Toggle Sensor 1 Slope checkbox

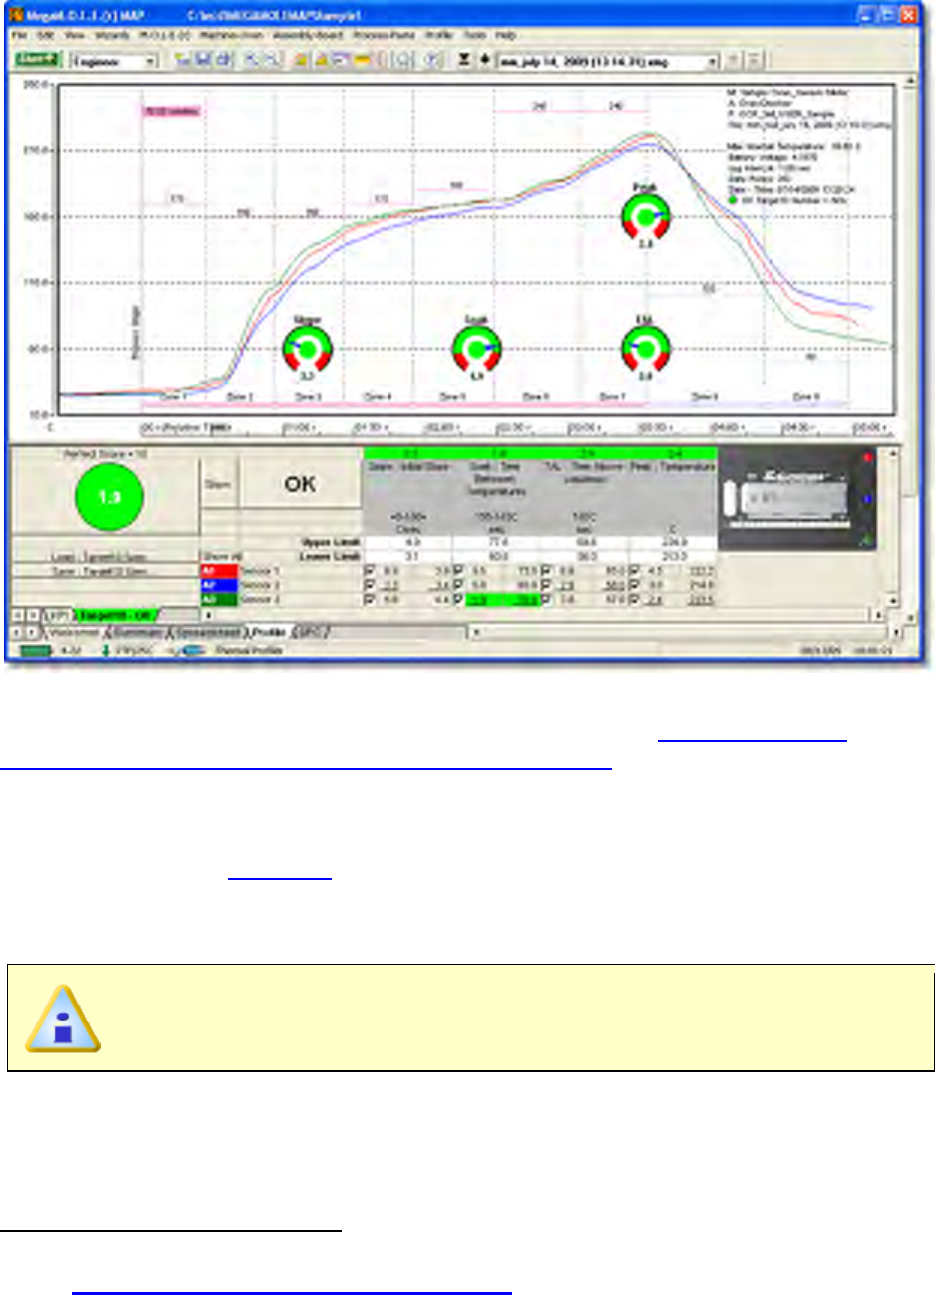click(372, 570)
